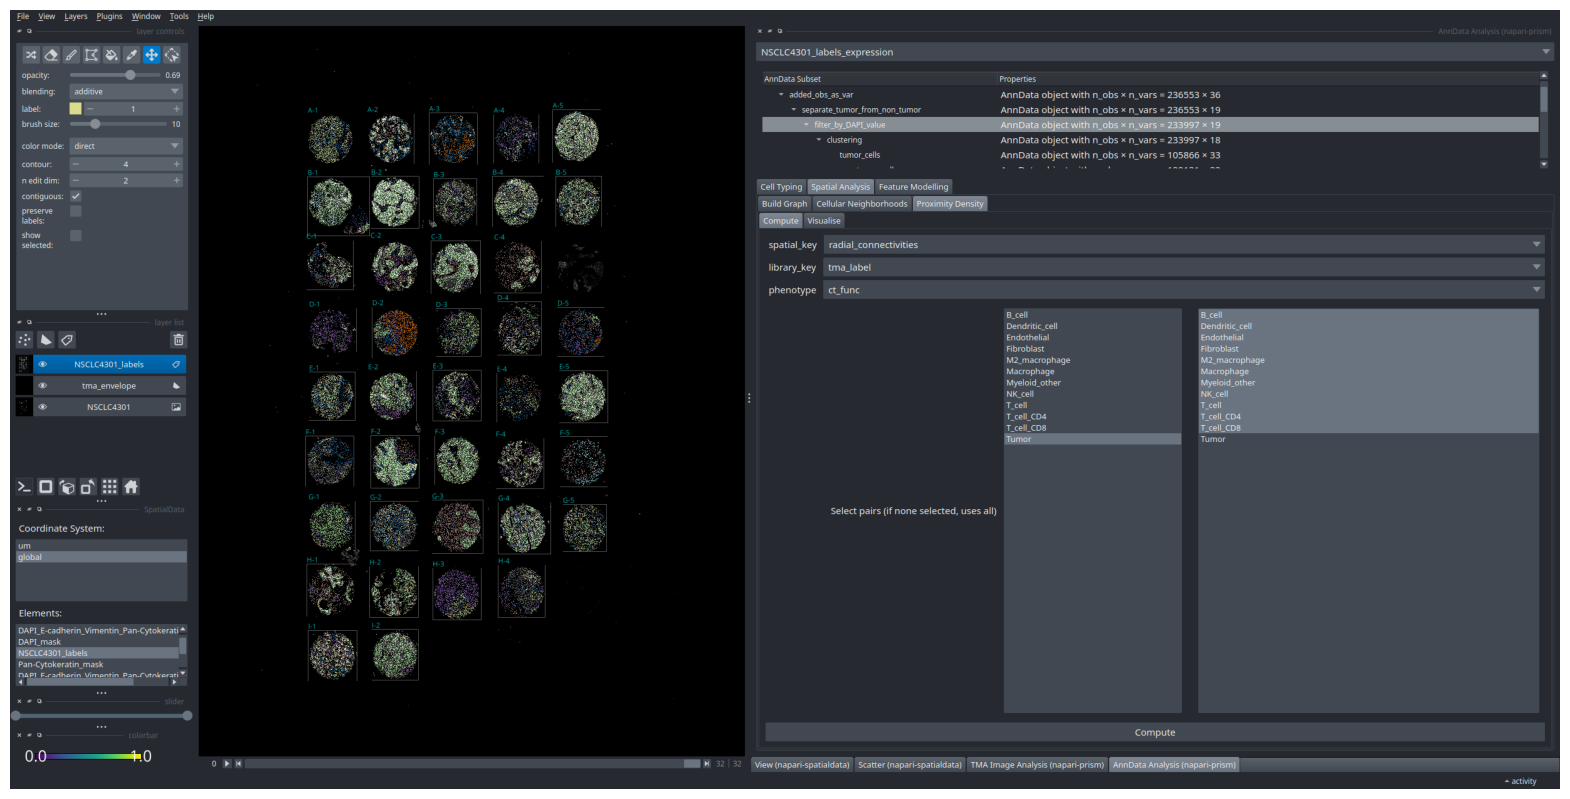Image resolution: width=1570 pixels, height=799 pixels.
Task: Open the Cellular Neighborhoods tab
Action: pos(861,204)
